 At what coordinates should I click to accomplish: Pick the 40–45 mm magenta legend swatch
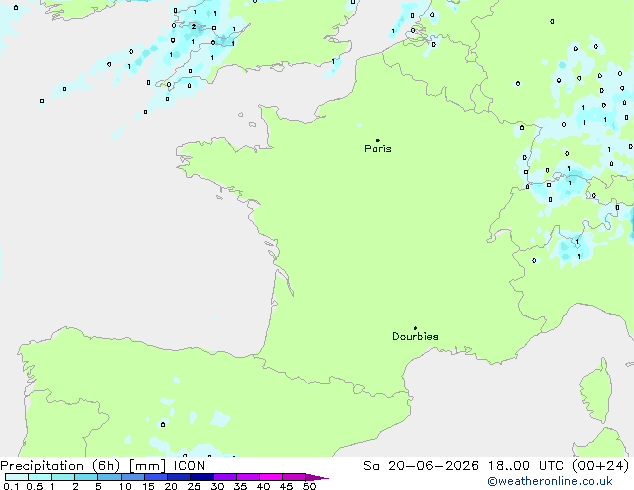pyautogui.click(x=271, y=477)
